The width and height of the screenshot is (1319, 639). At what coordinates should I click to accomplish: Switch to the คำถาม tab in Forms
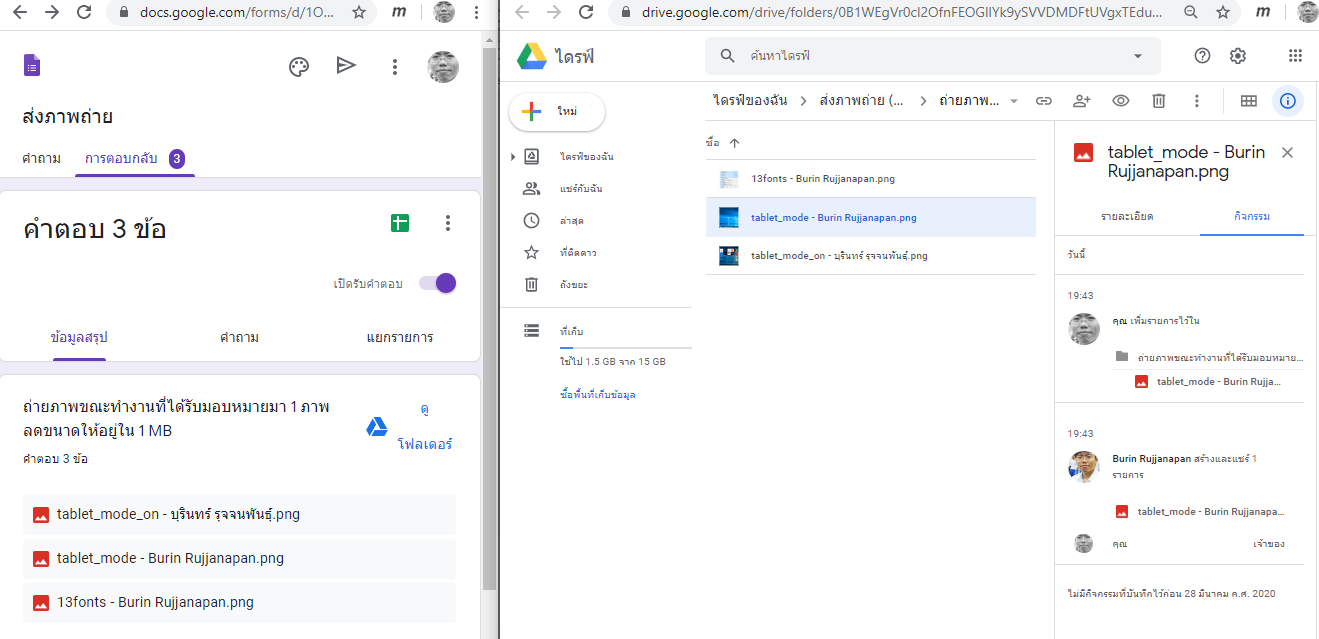point(41,158)
